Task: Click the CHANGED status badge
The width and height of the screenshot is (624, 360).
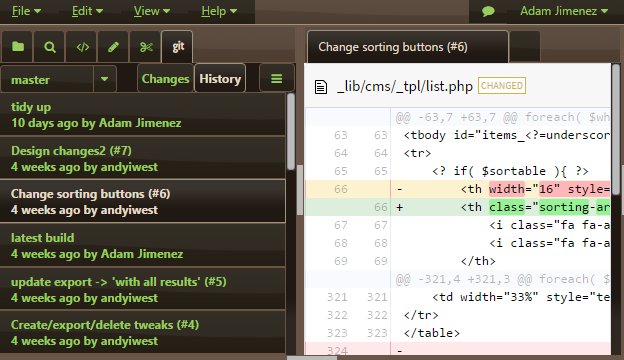Action: pos(502,86)
